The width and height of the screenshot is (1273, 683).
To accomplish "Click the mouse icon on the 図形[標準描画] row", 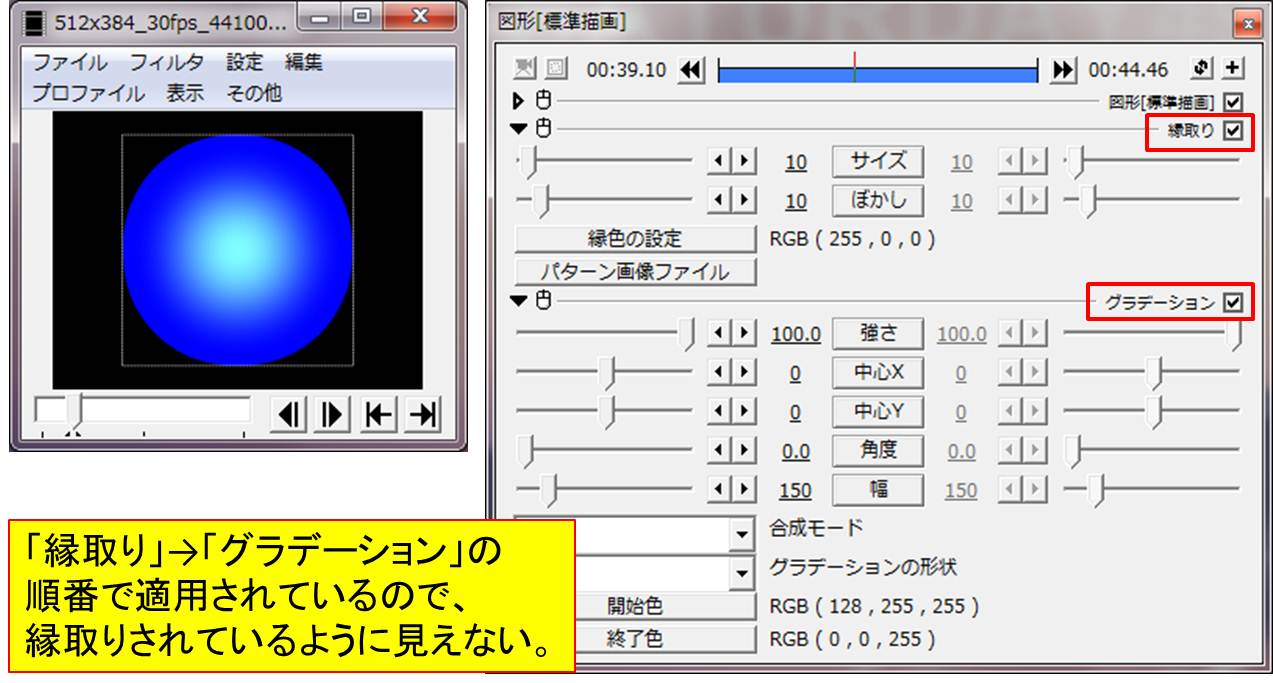I will tap(543, 100).
